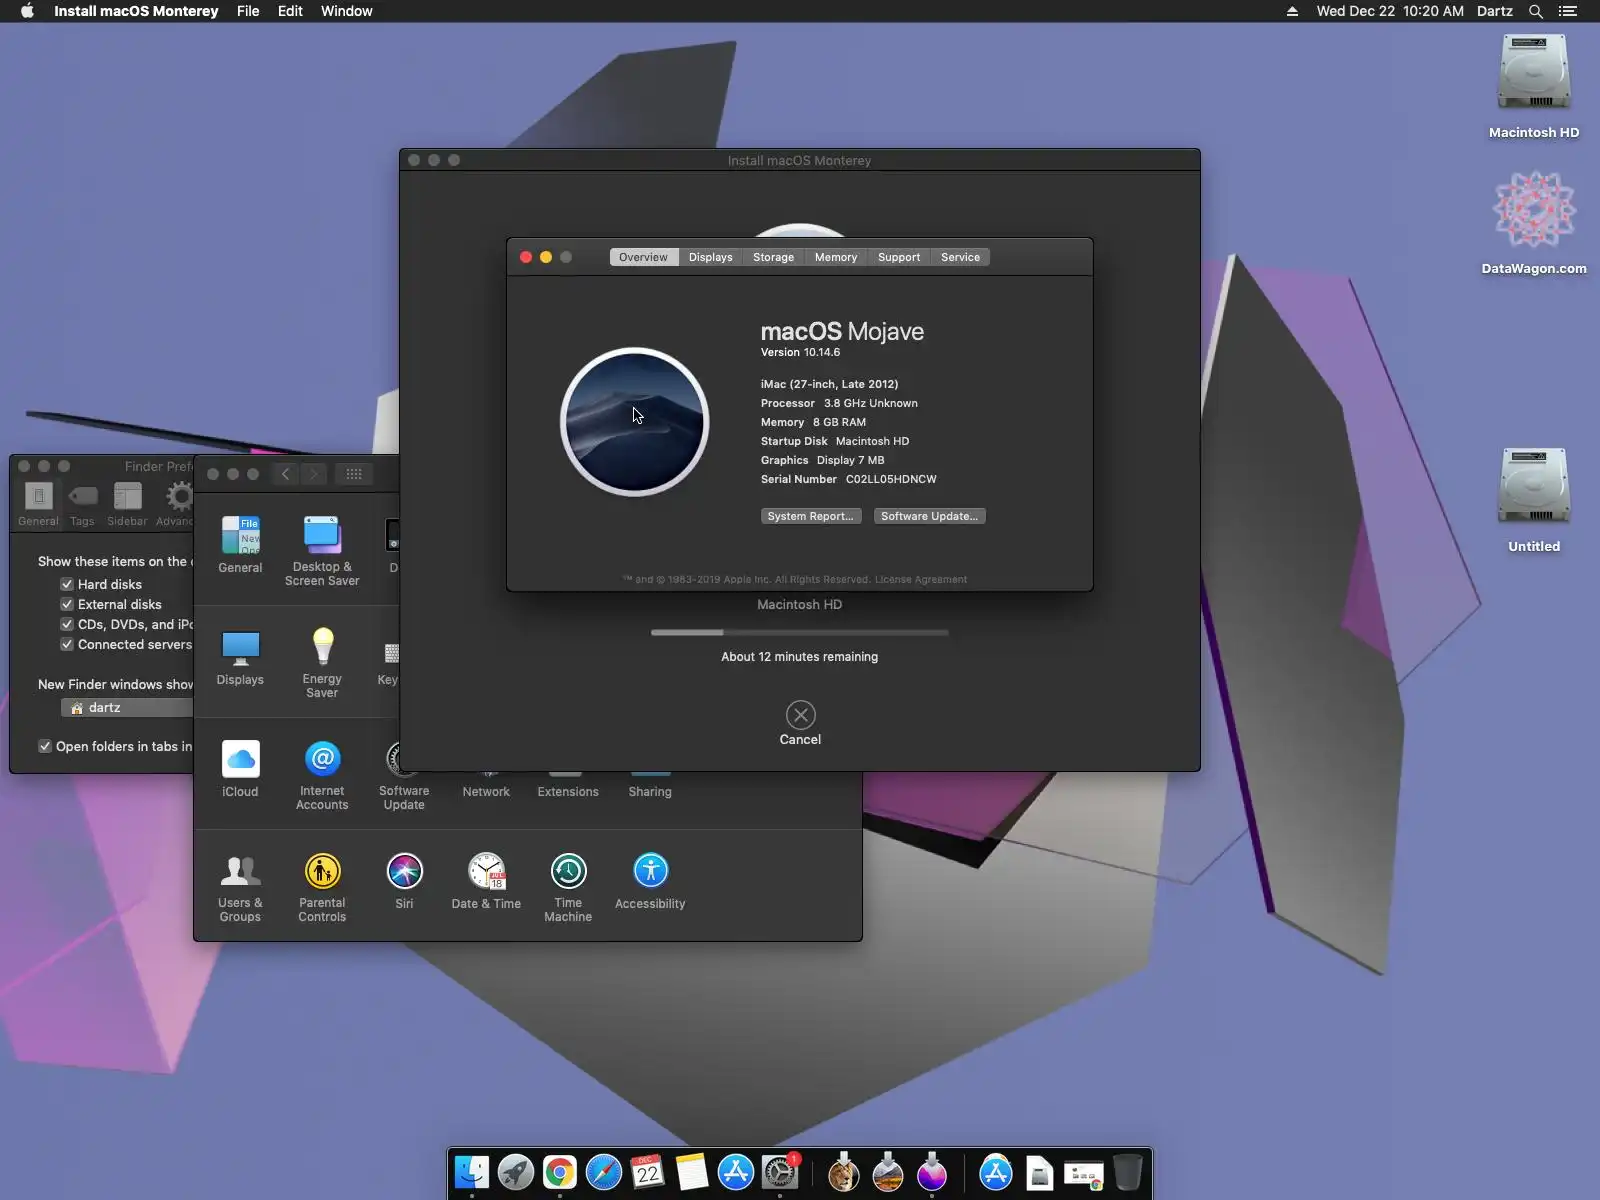The width and height of the screenshot is (1600, 1200).
Task: Open Internet Accounts preferences
Action: (322, 775)
